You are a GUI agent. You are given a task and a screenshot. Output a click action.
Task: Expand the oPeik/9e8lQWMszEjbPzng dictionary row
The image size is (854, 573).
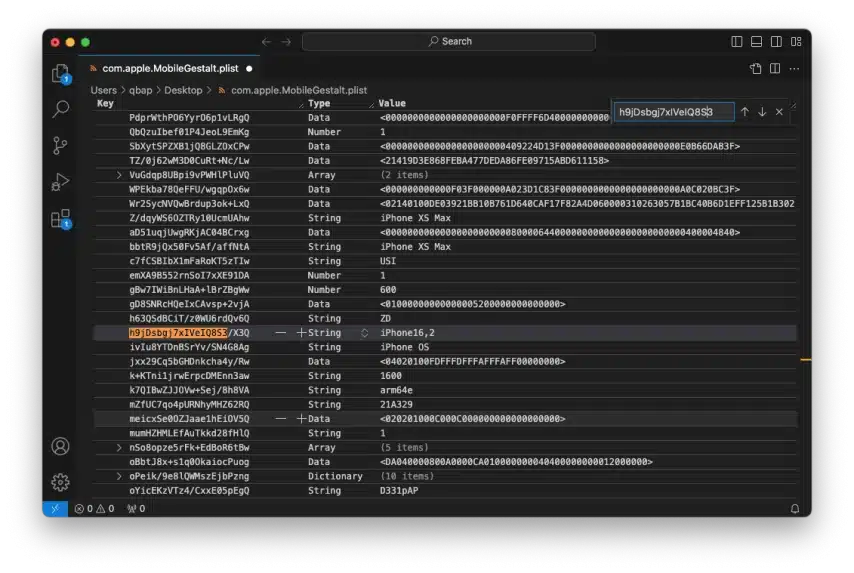(119, 476)
